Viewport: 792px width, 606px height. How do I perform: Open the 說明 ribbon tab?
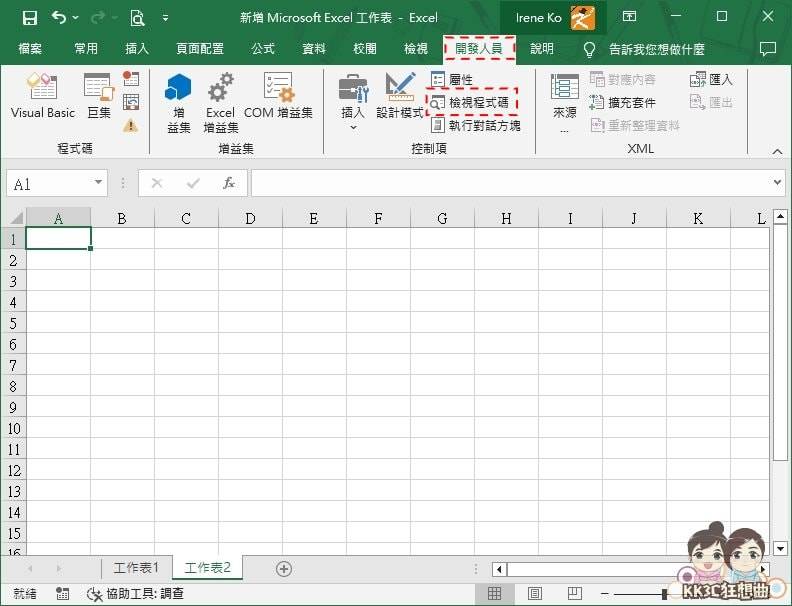coord(542,48)
